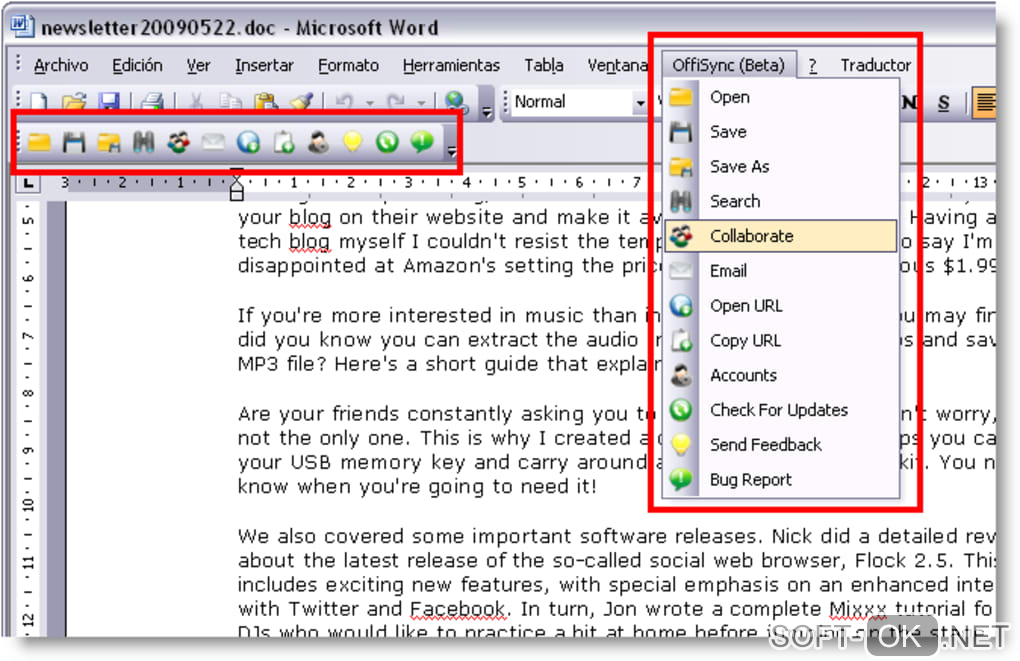Choose Email in OffiSync menu

[781, 271]
